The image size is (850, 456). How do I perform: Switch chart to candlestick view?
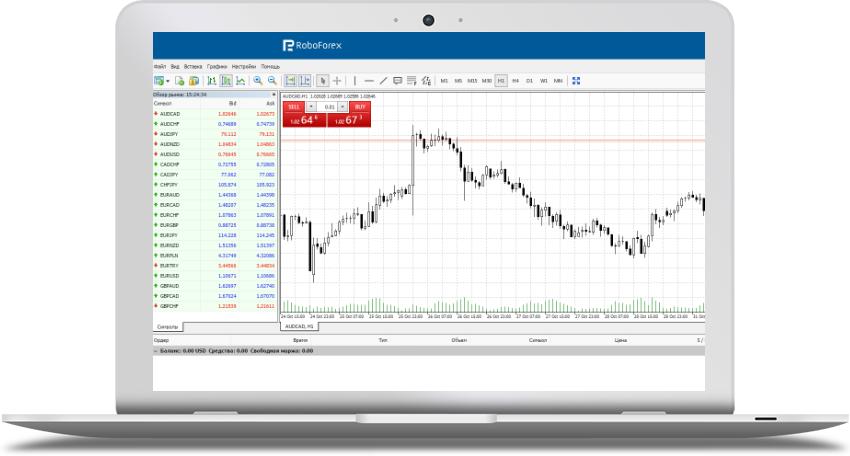226,80
